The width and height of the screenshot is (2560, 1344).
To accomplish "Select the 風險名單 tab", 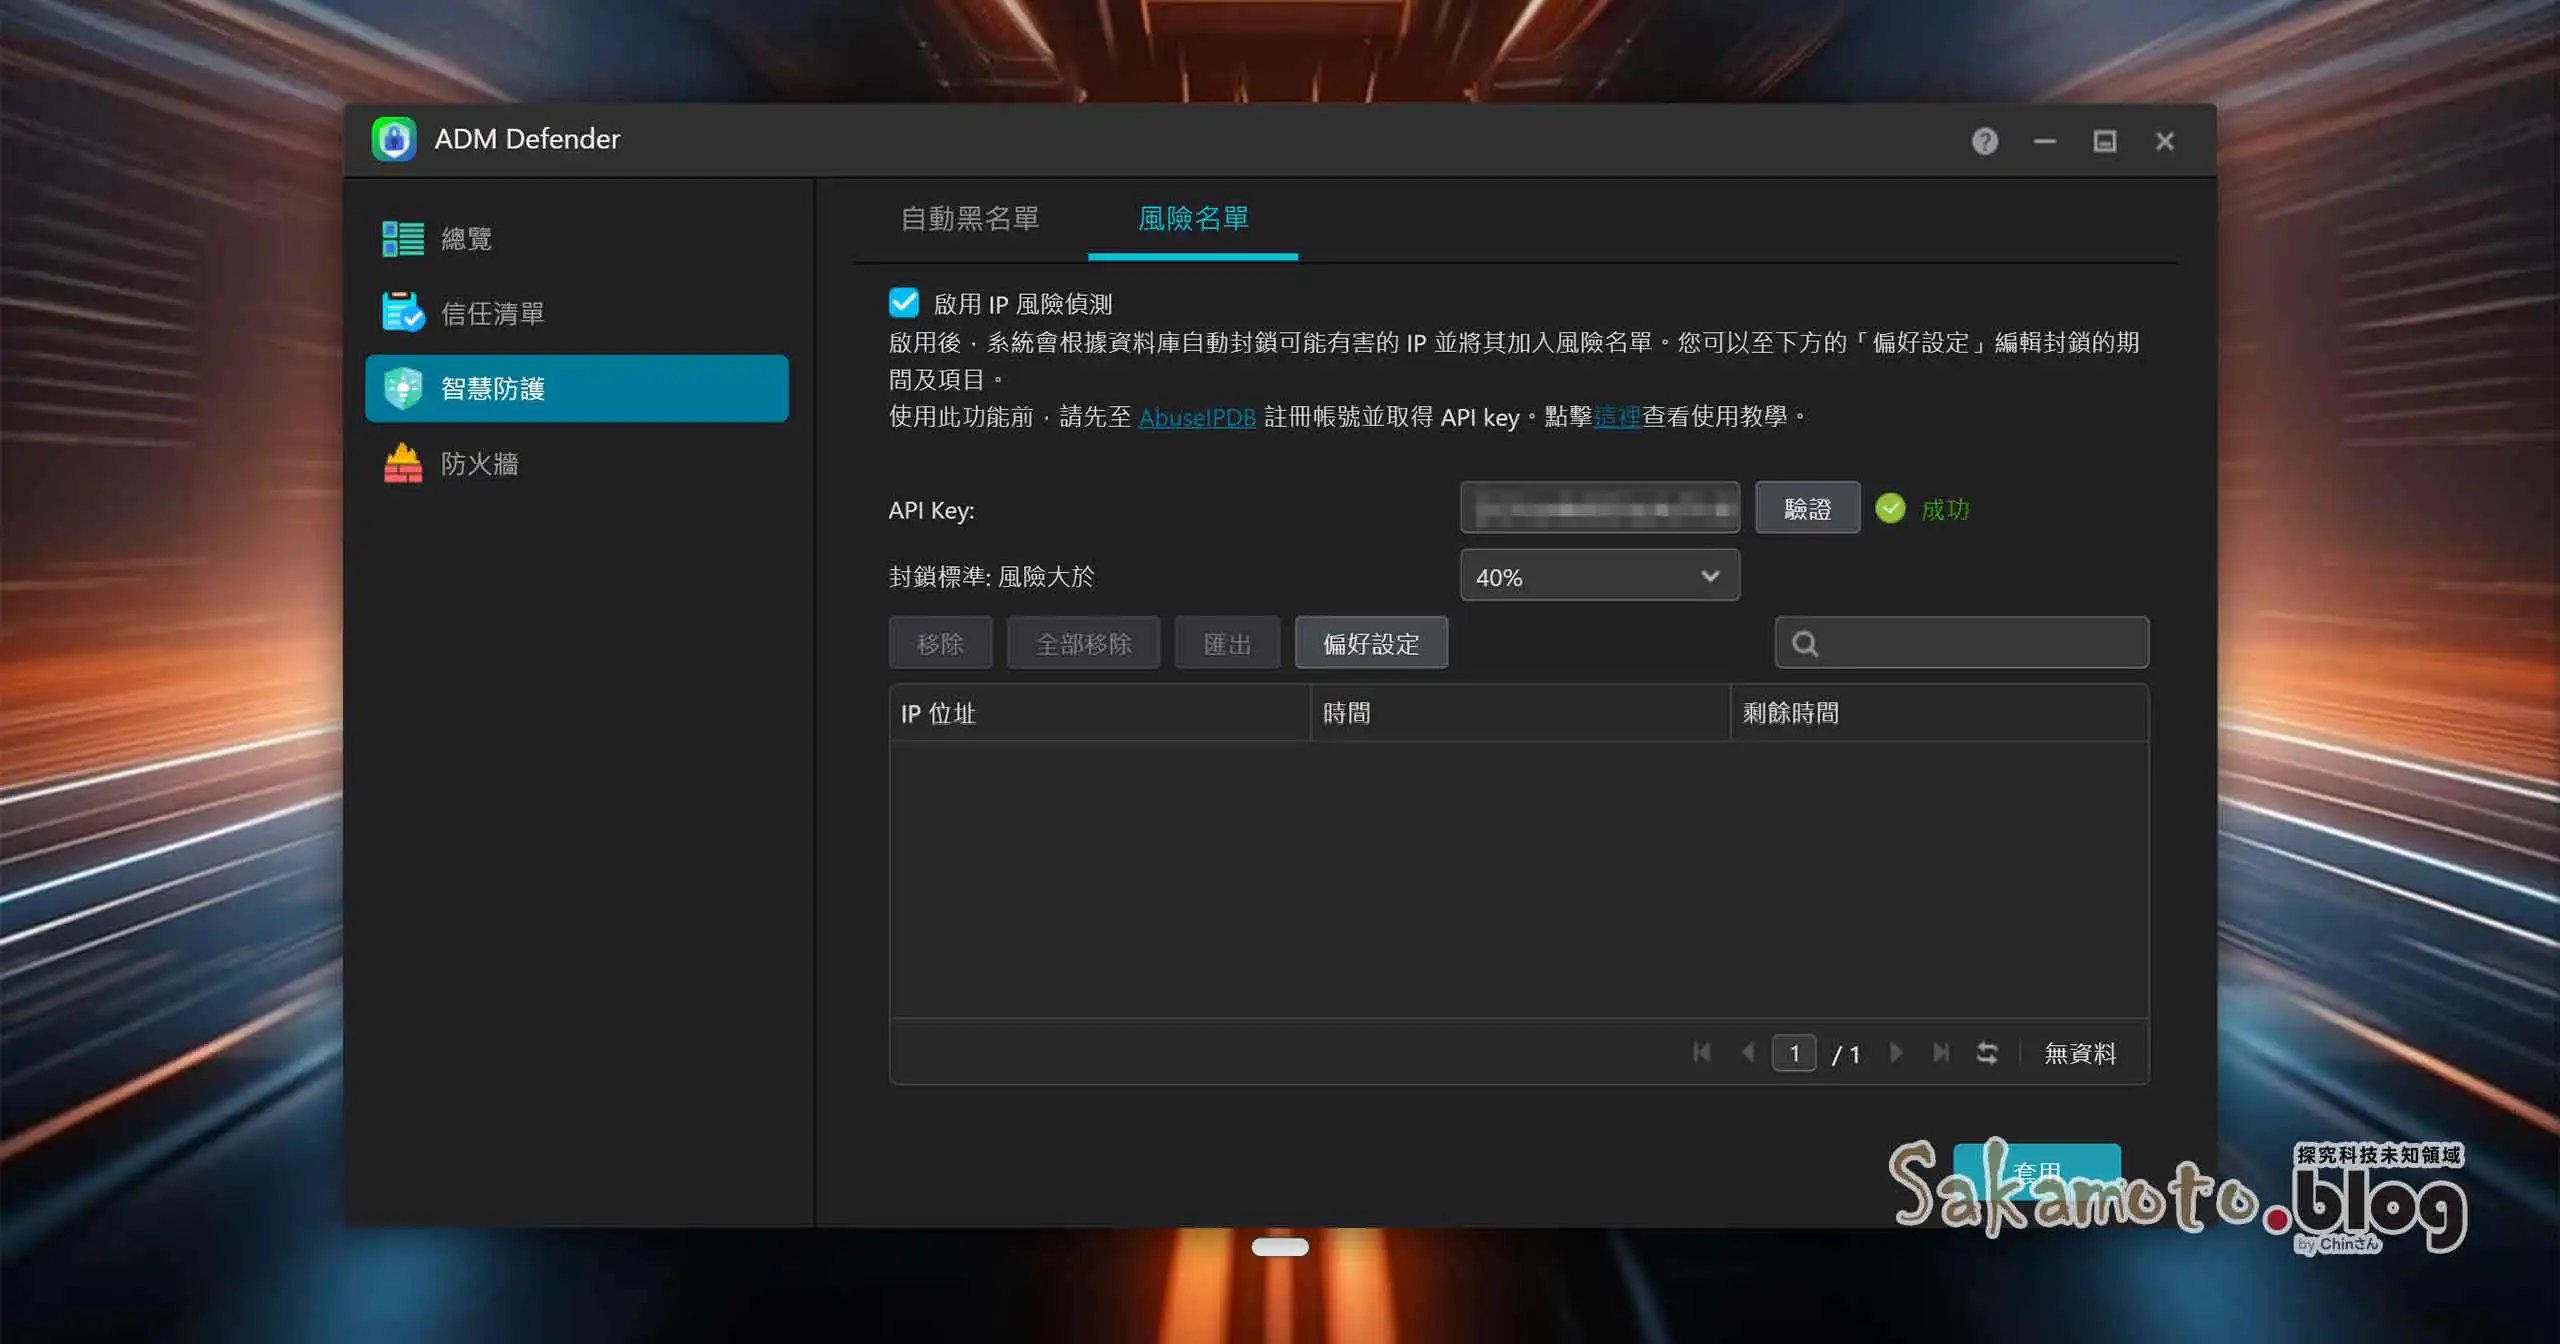I will point(1193,218).
